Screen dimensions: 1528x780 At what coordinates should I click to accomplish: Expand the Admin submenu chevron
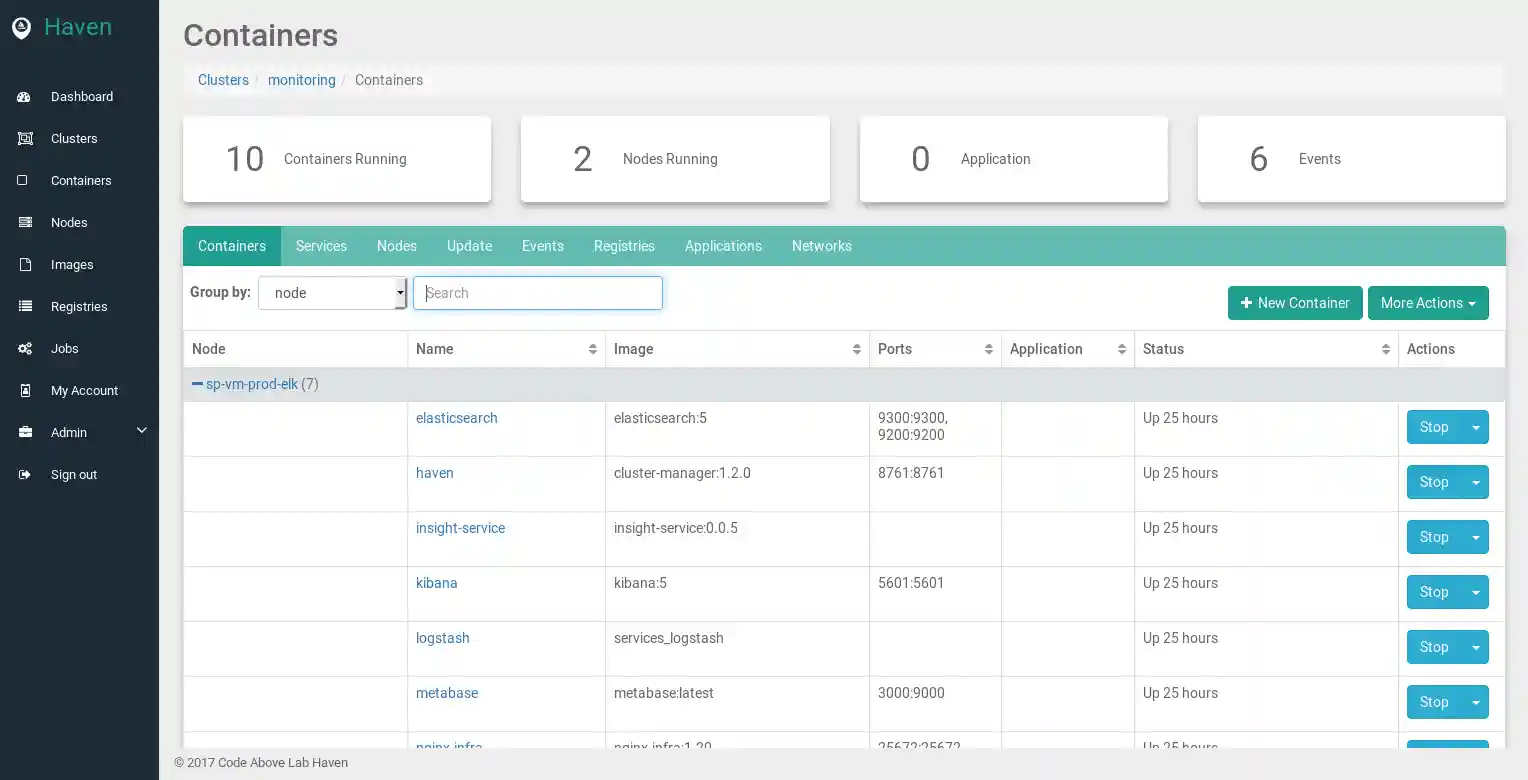point(141,431)
